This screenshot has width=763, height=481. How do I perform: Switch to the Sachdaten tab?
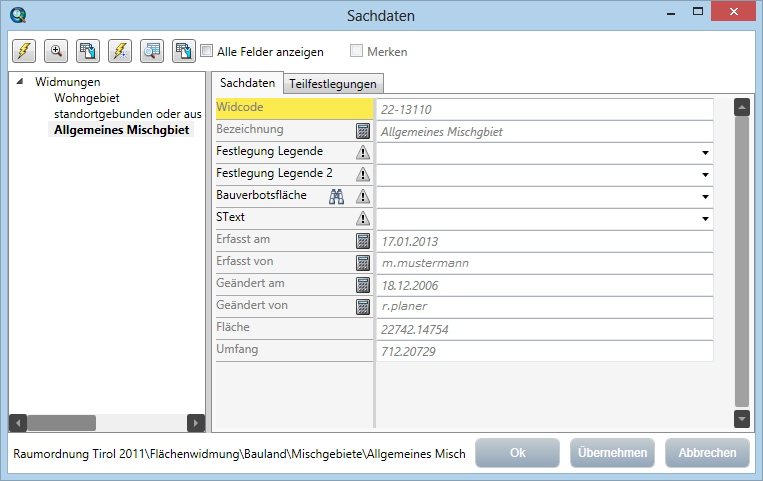(x=247, y=83)
